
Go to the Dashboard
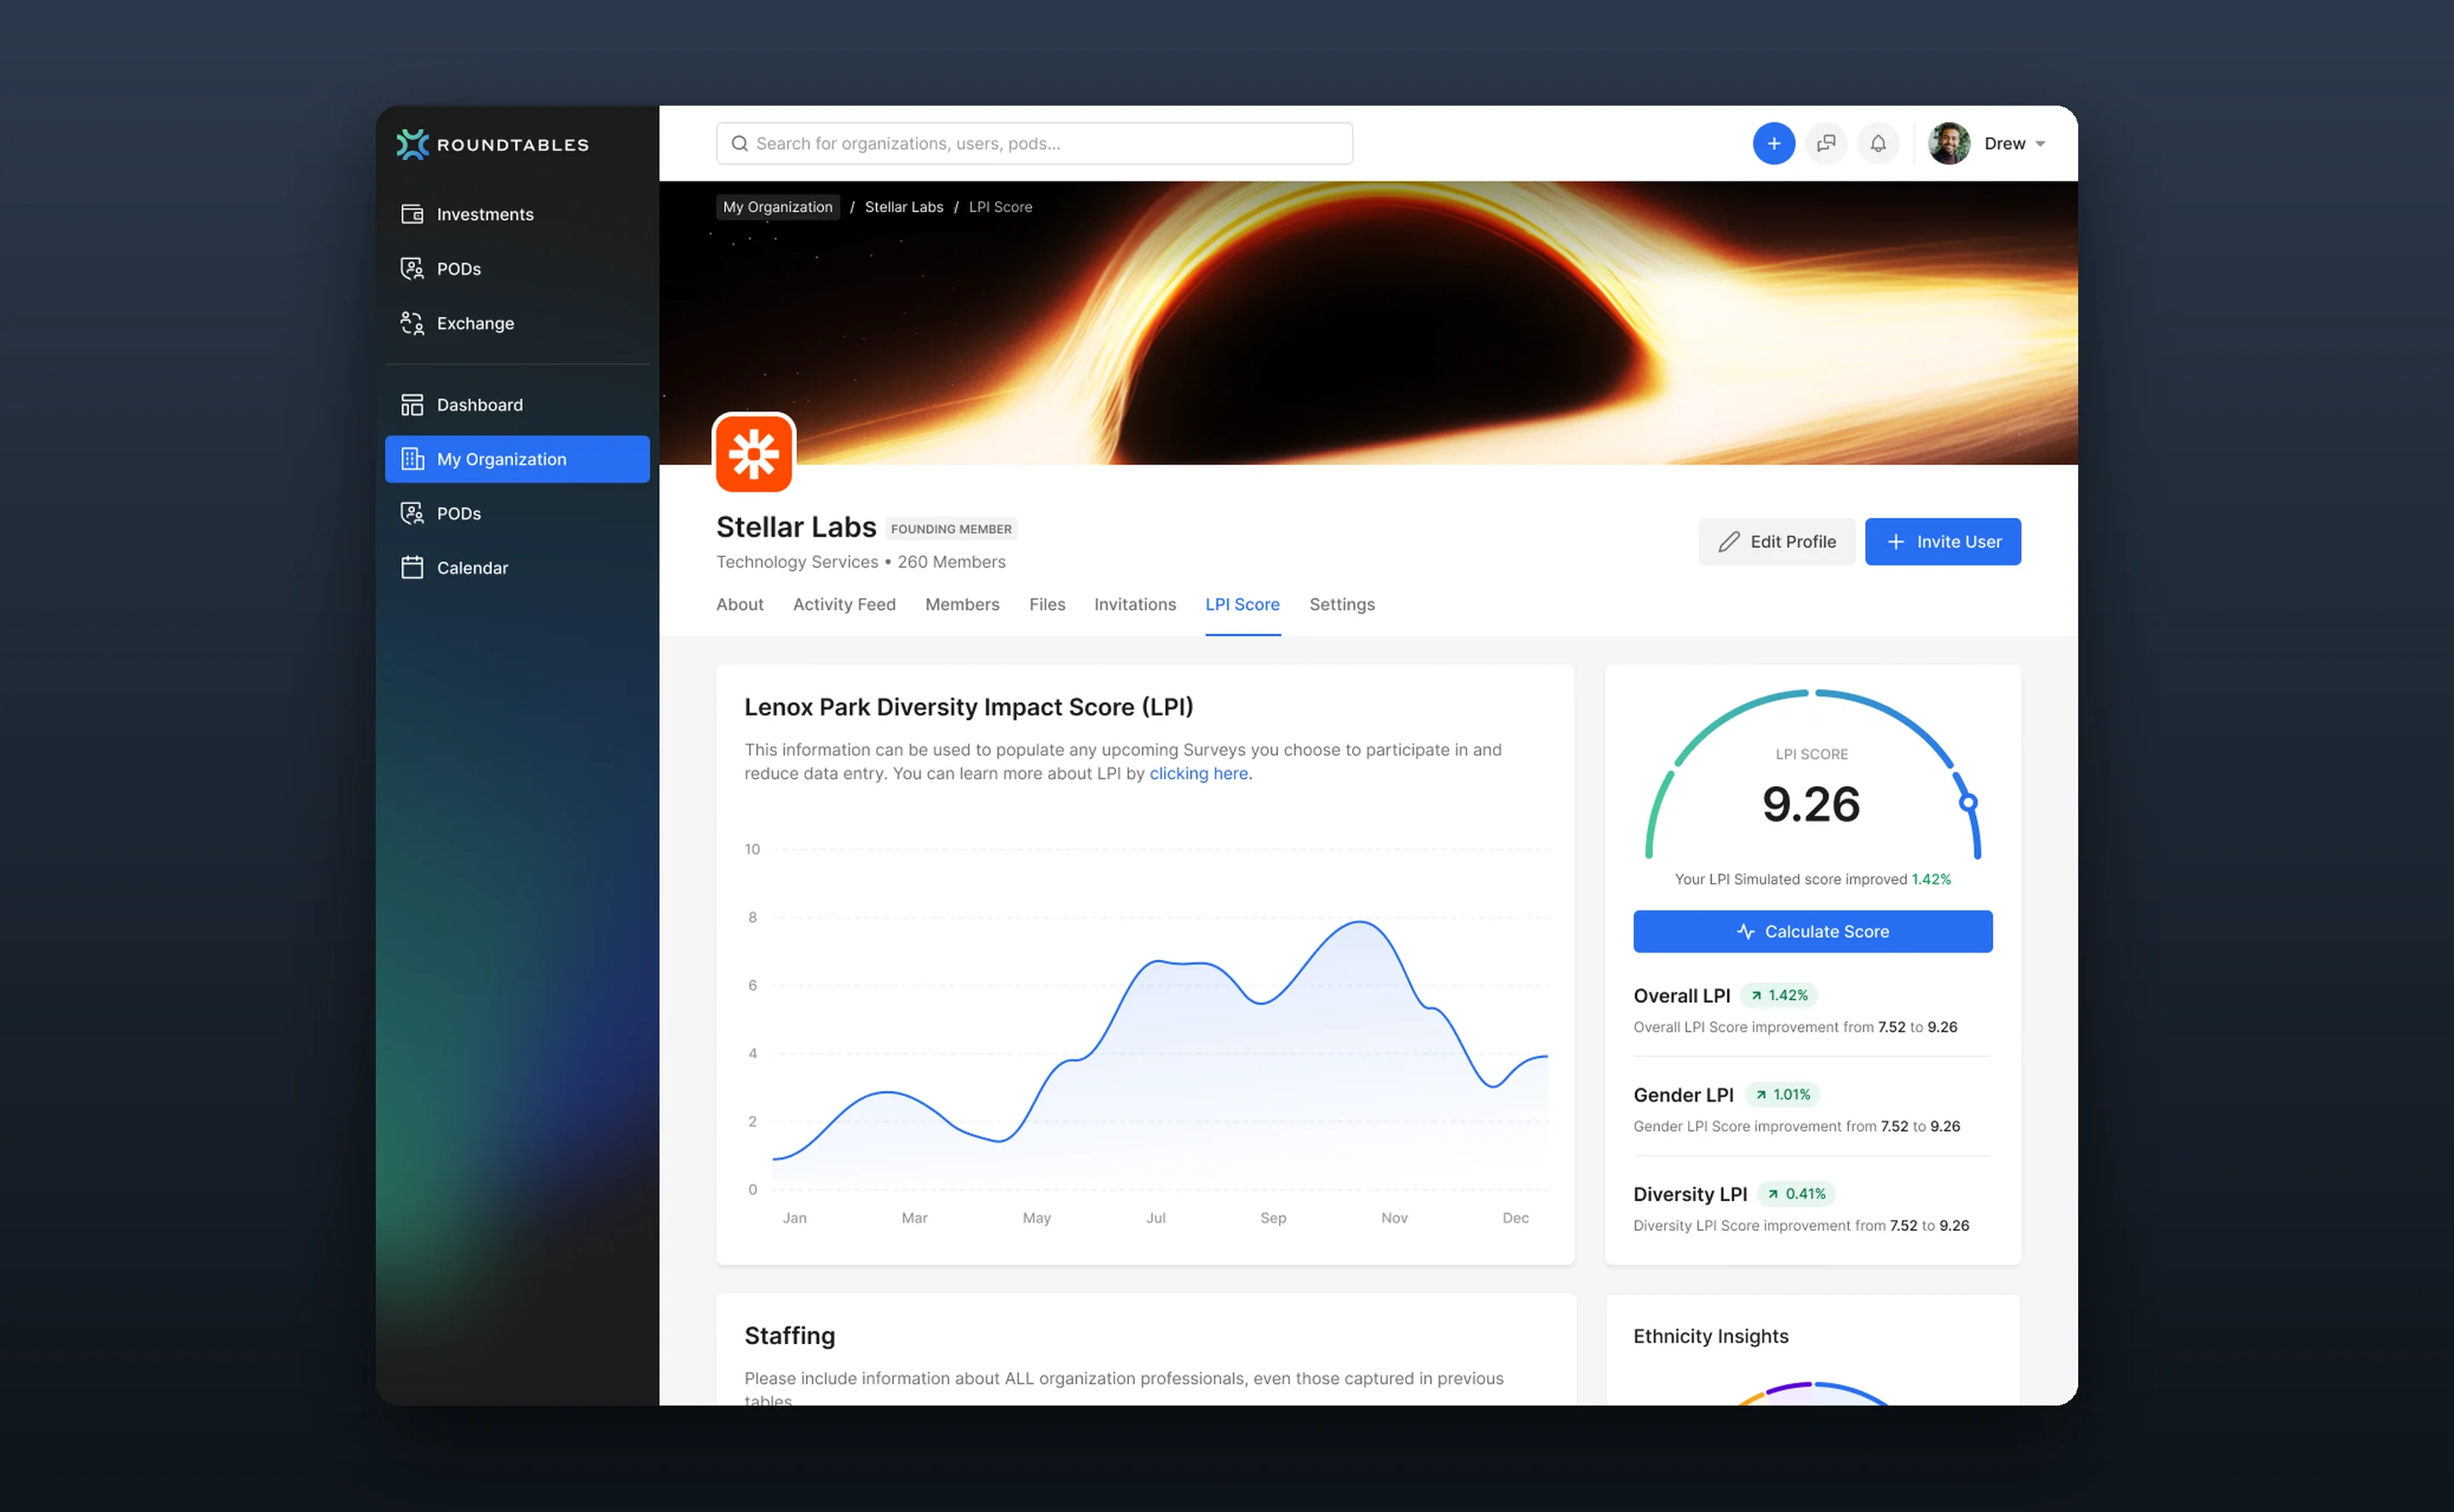tap(517, 405)
